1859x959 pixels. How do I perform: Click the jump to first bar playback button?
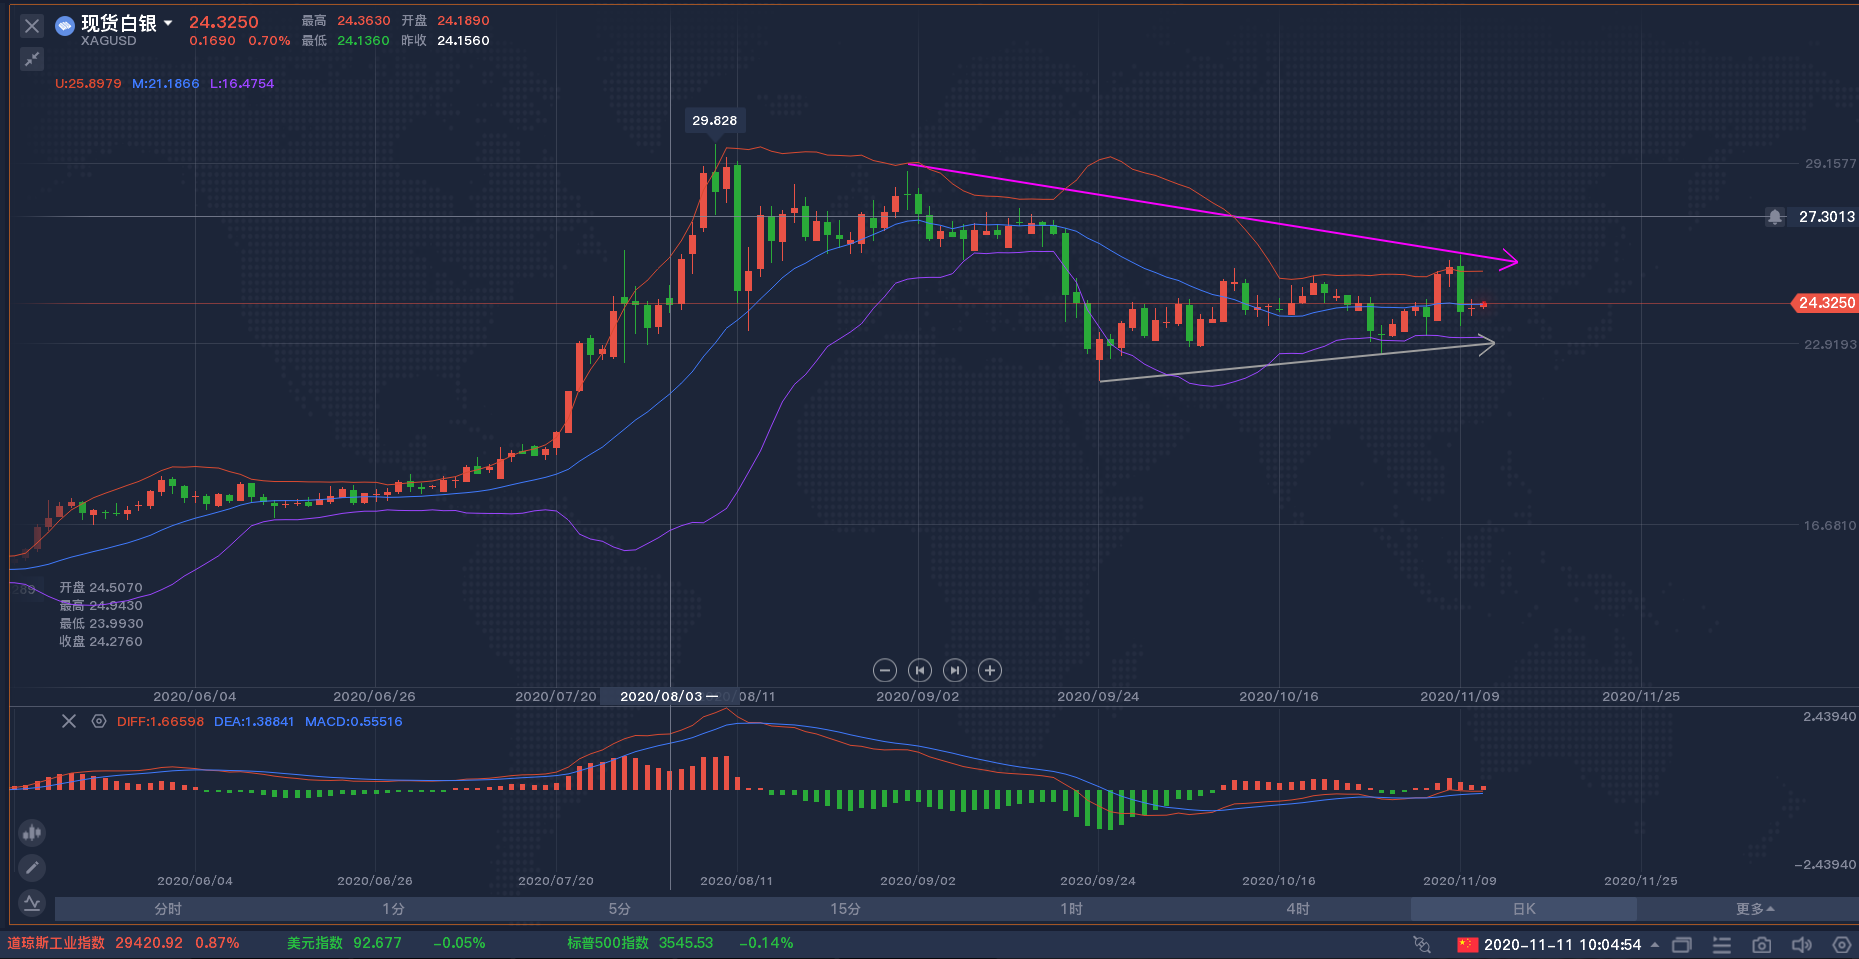(x=920, y=670)
